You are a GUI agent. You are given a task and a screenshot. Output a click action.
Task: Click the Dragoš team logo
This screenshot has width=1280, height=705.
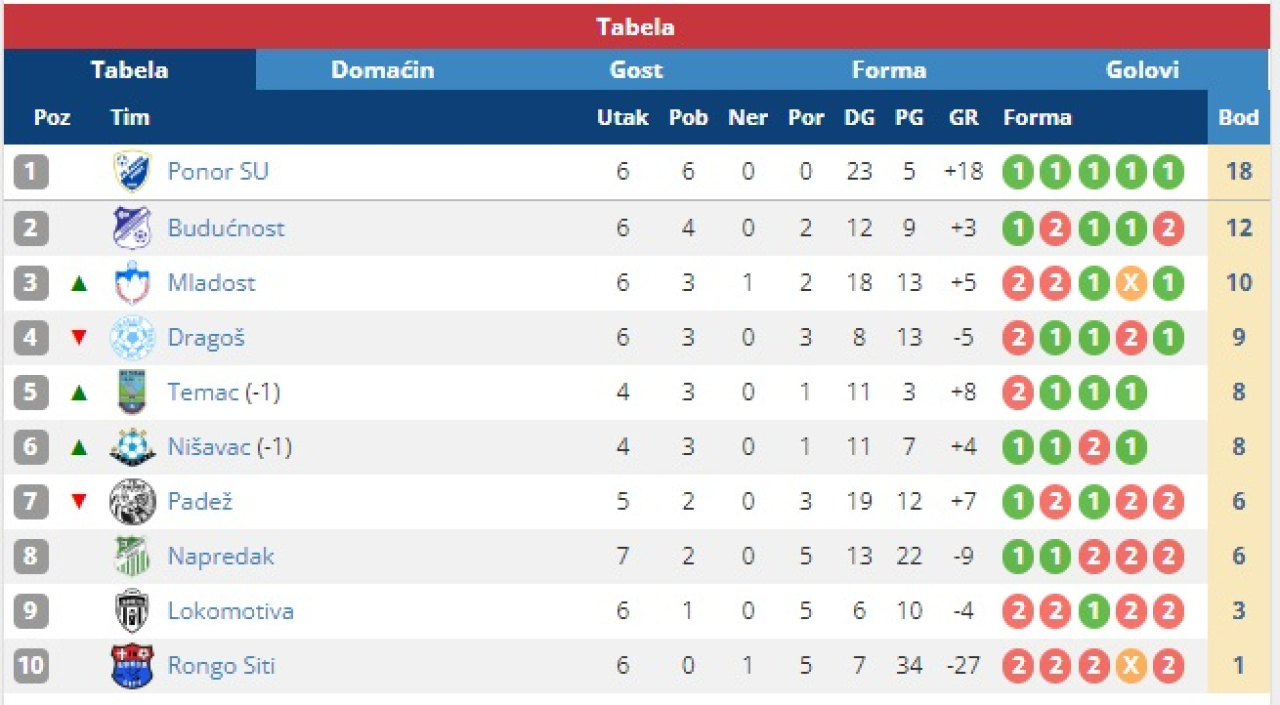tap(132, 338)
